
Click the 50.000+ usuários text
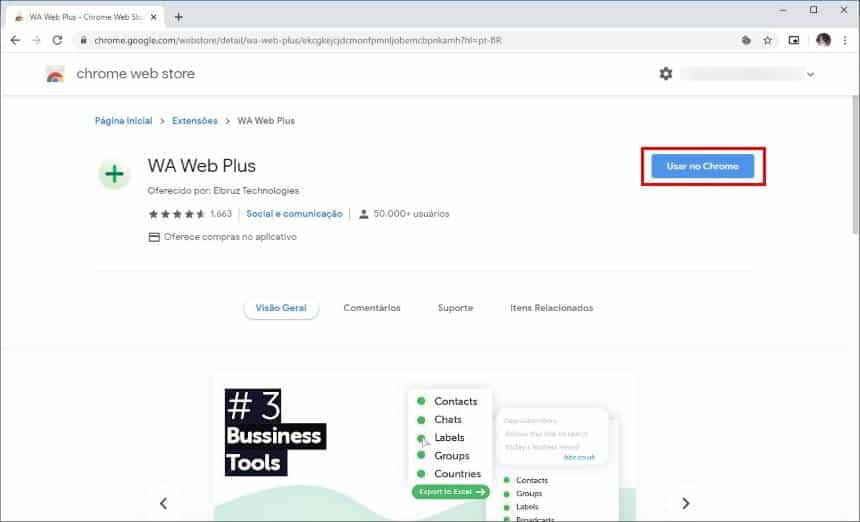coord(411,214)
